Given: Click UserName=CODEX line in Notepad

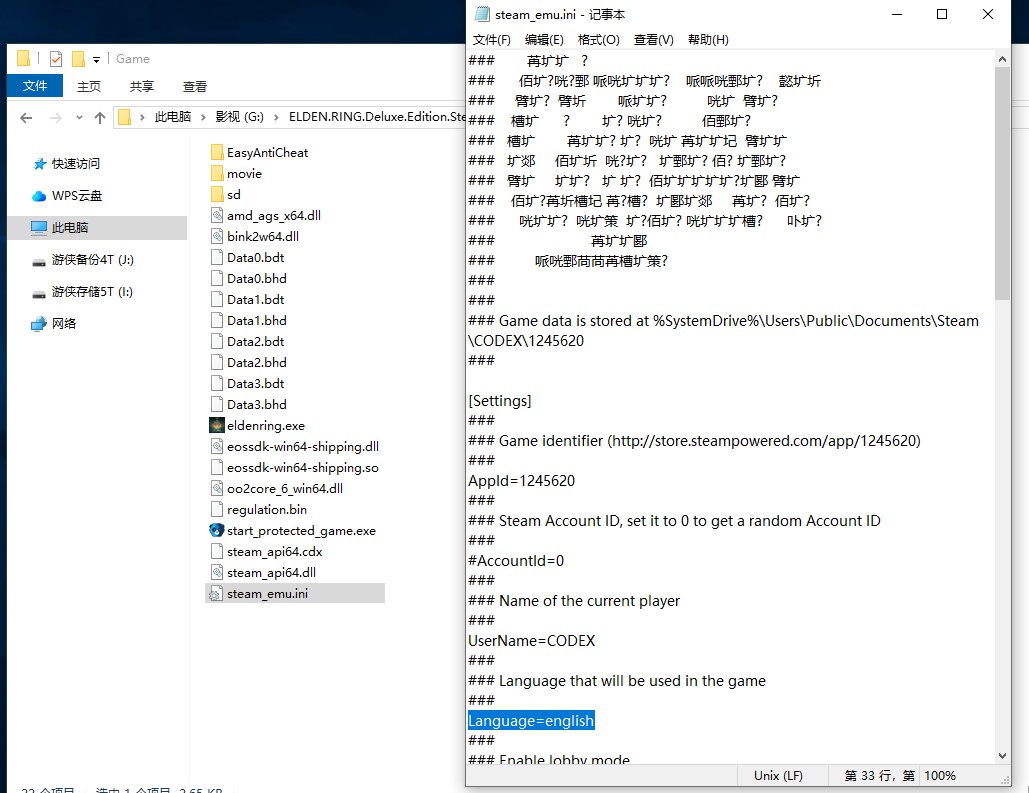Looking at the screenshot, I should click(532, 641).
